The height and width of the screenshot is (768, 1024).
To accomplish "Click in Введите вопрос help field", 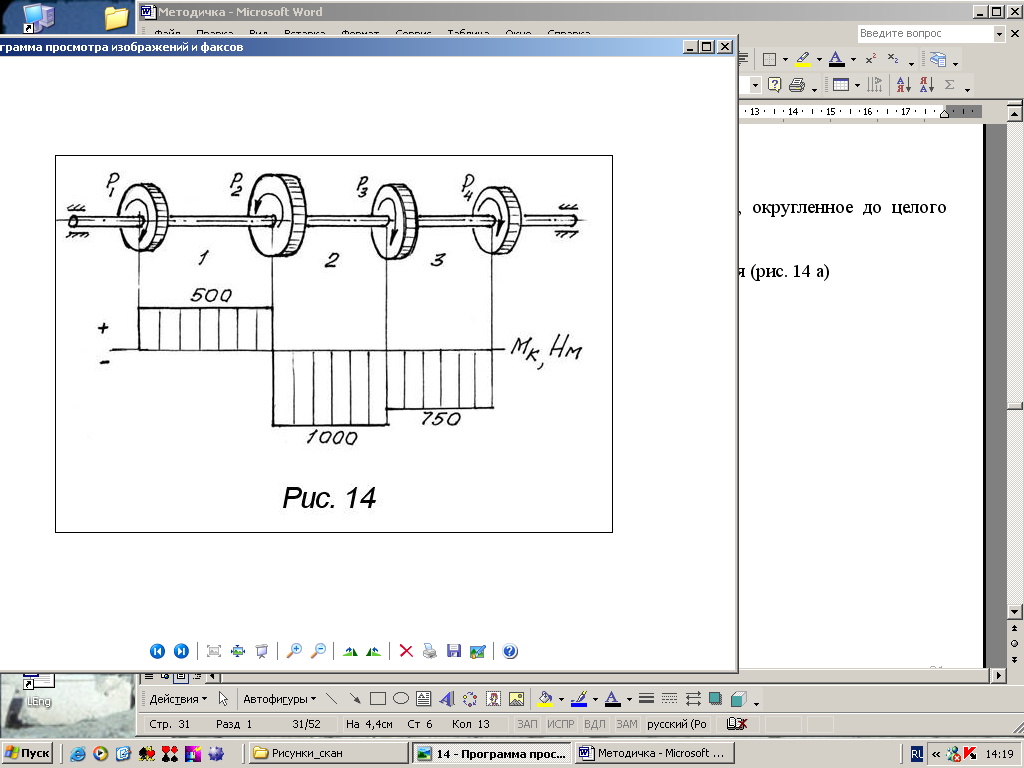I will 925,33.
